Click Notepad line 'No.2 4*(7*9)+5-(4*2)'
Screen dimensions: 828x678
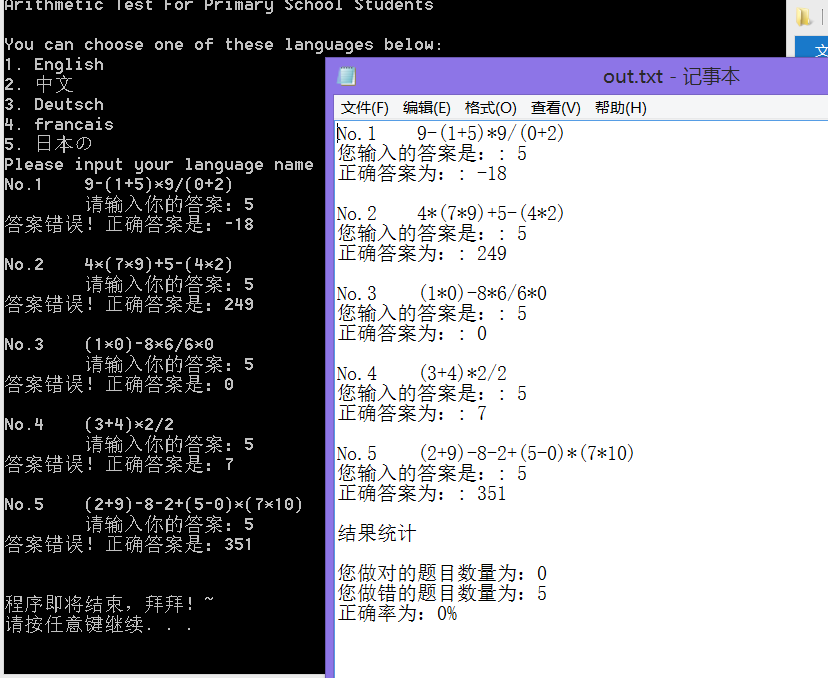(x=450, y=213)
